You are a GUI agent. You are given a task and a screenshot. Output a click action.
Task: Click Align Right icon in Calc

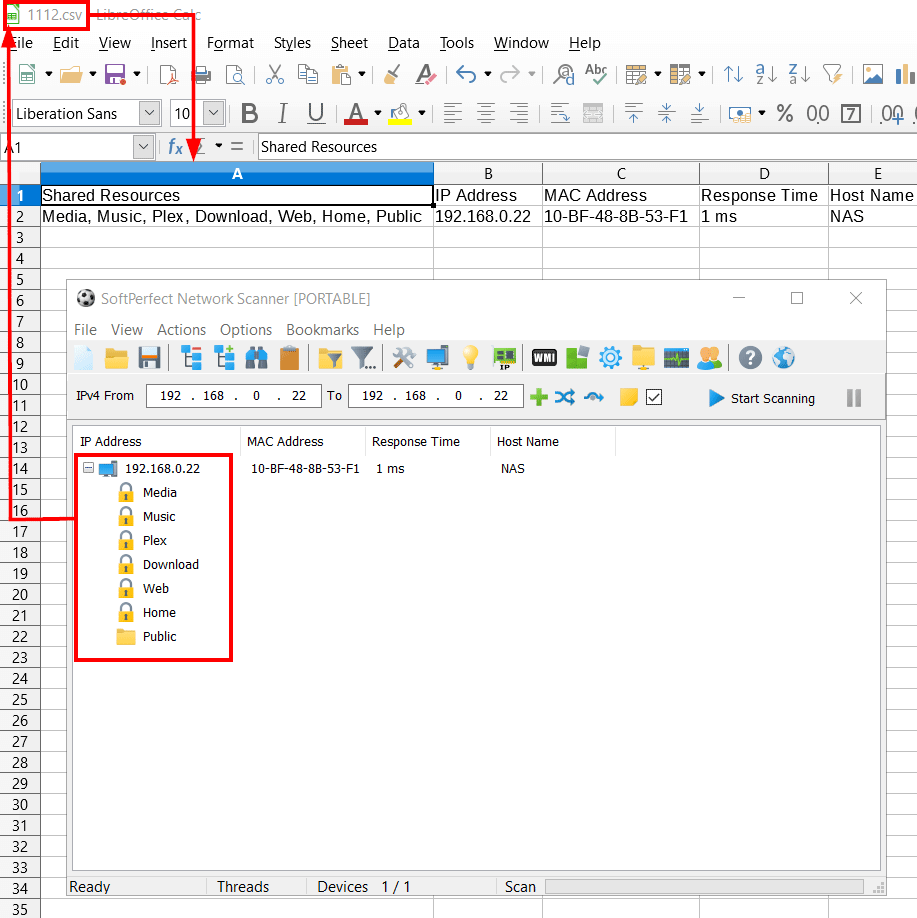pos(519,113)
